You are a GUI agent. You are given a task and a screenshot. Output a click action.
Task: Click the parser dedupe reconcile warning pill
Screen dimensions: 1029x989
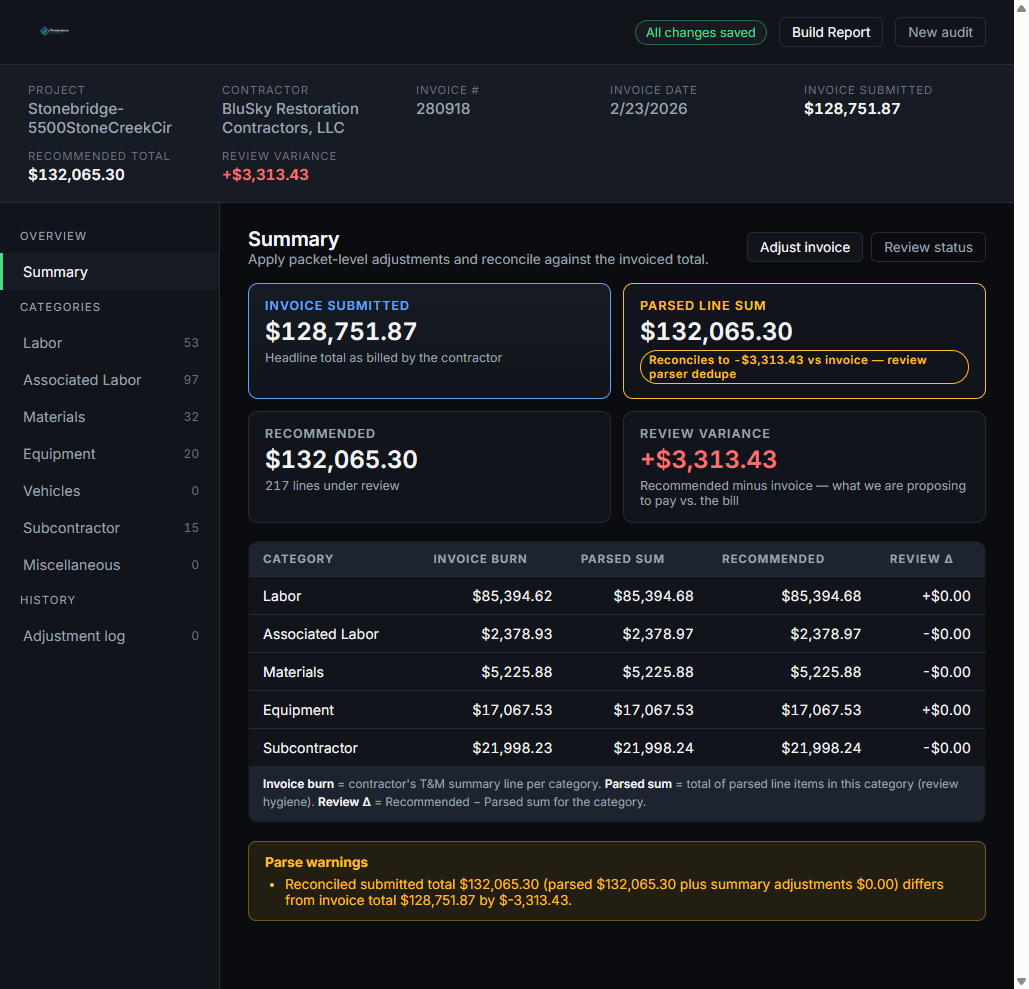point(804,367)
